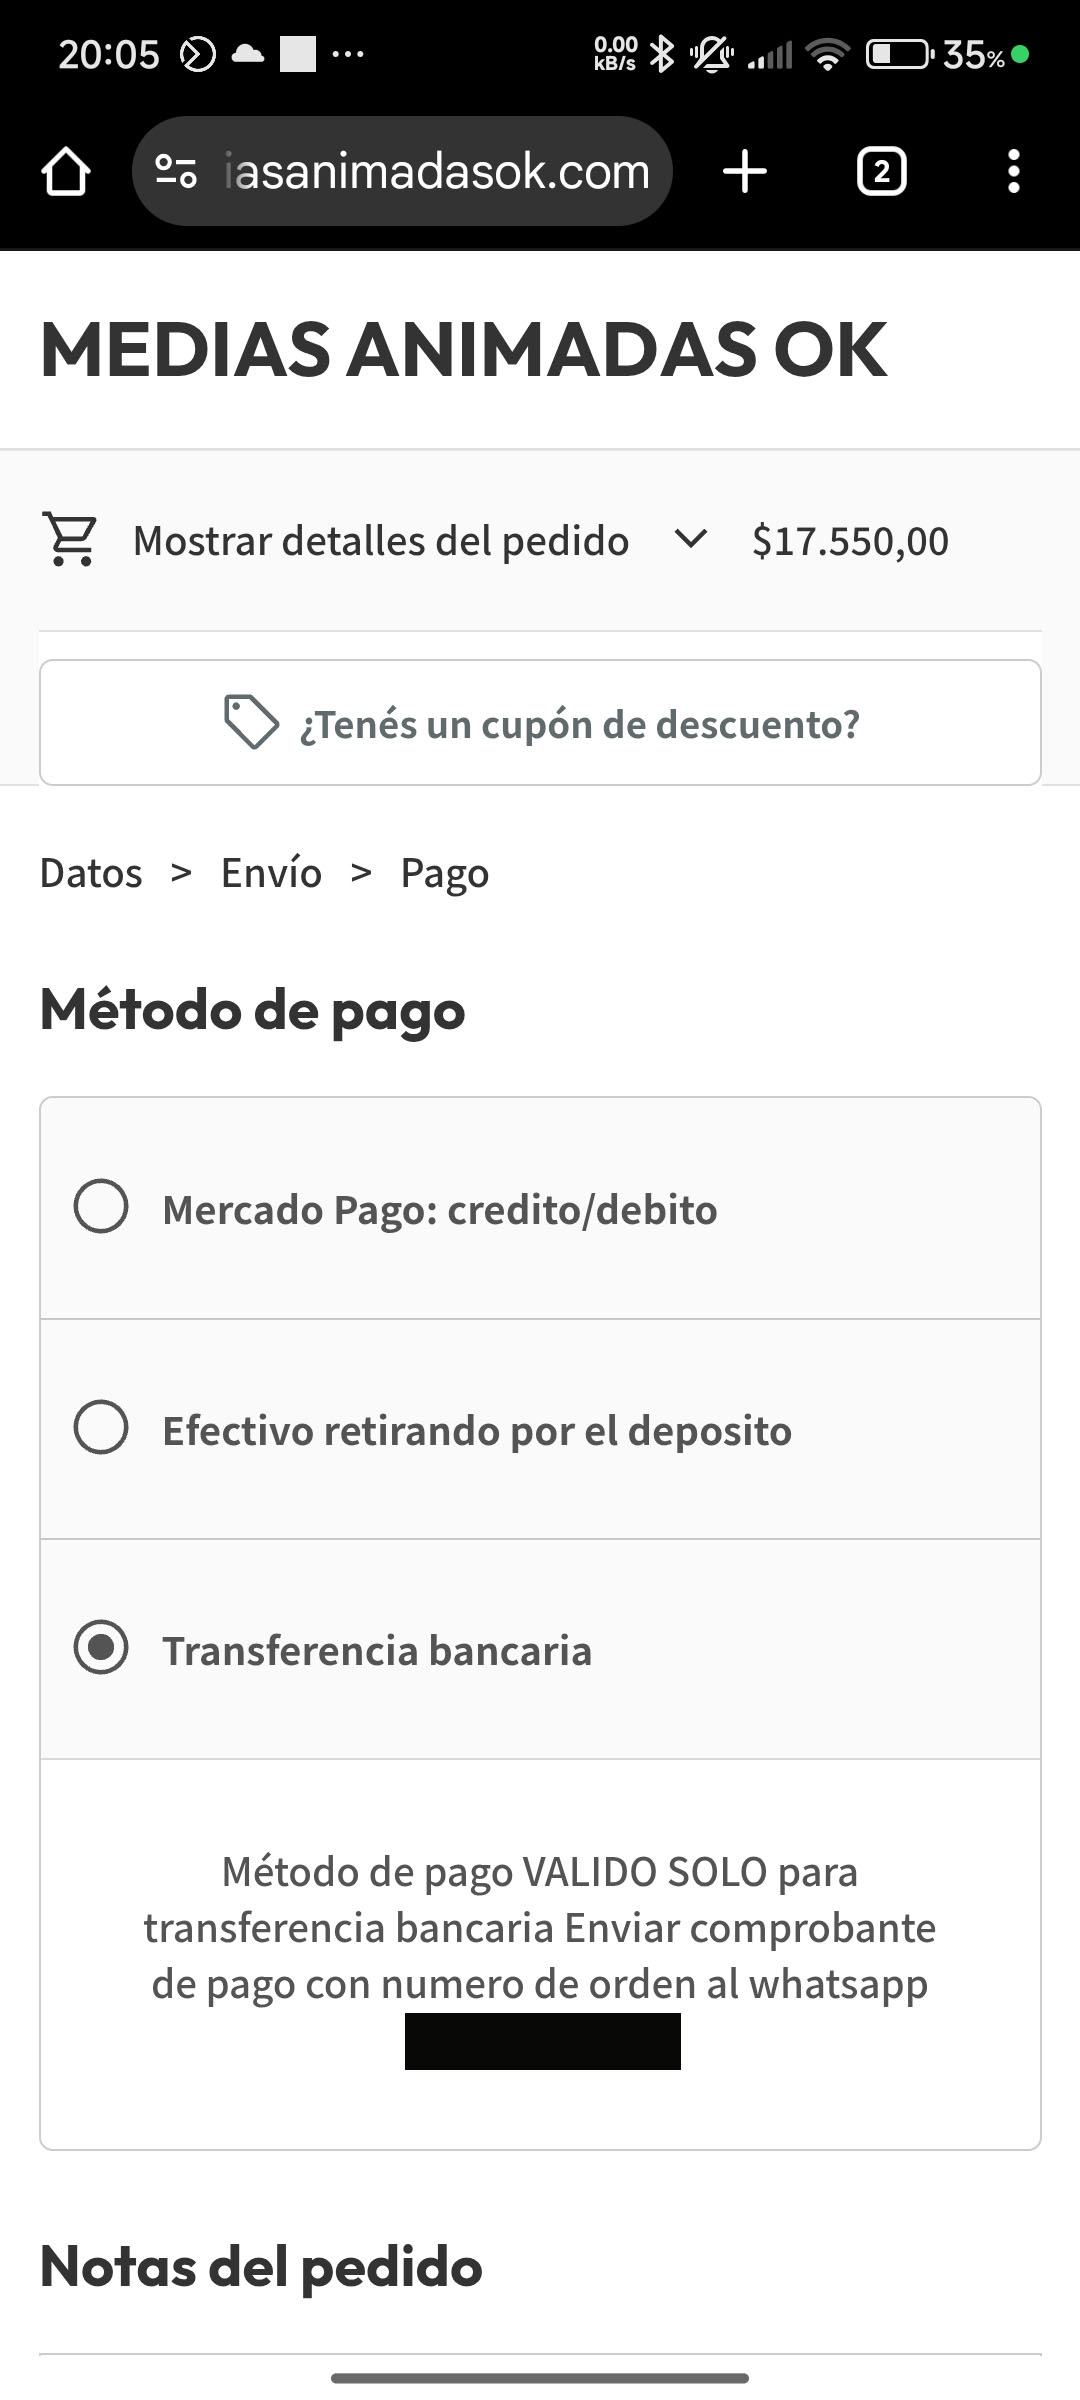Go back to Envío step

pyautogui.click(x=271, y=873)
